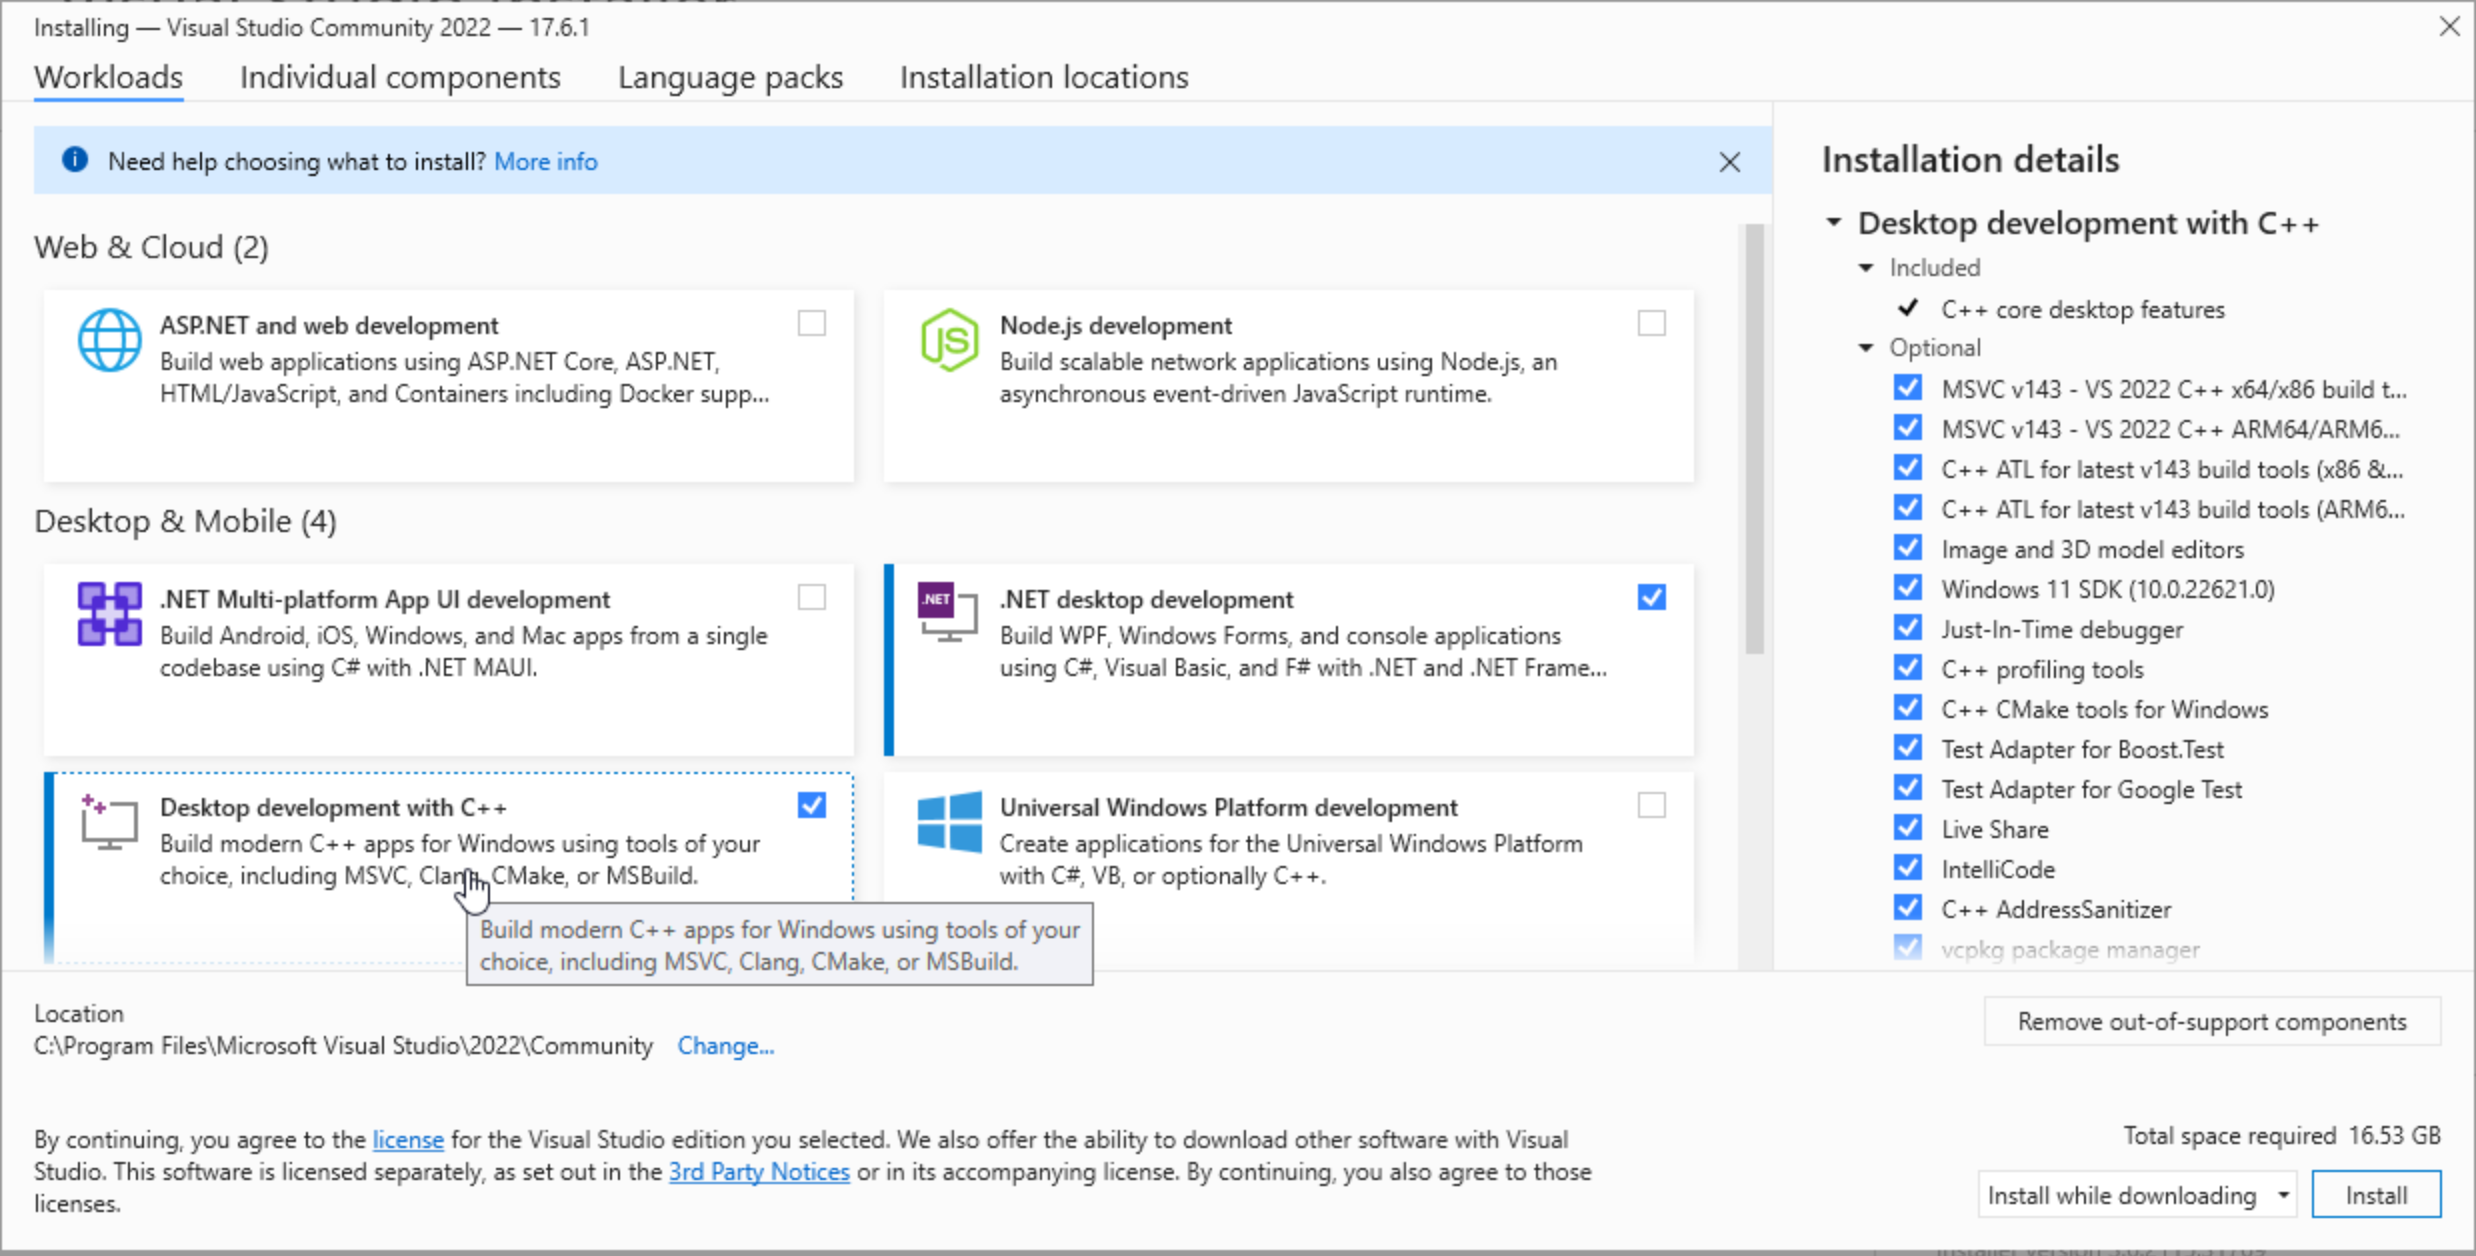Open the 3rd Party Notices link

point(759,1171)
